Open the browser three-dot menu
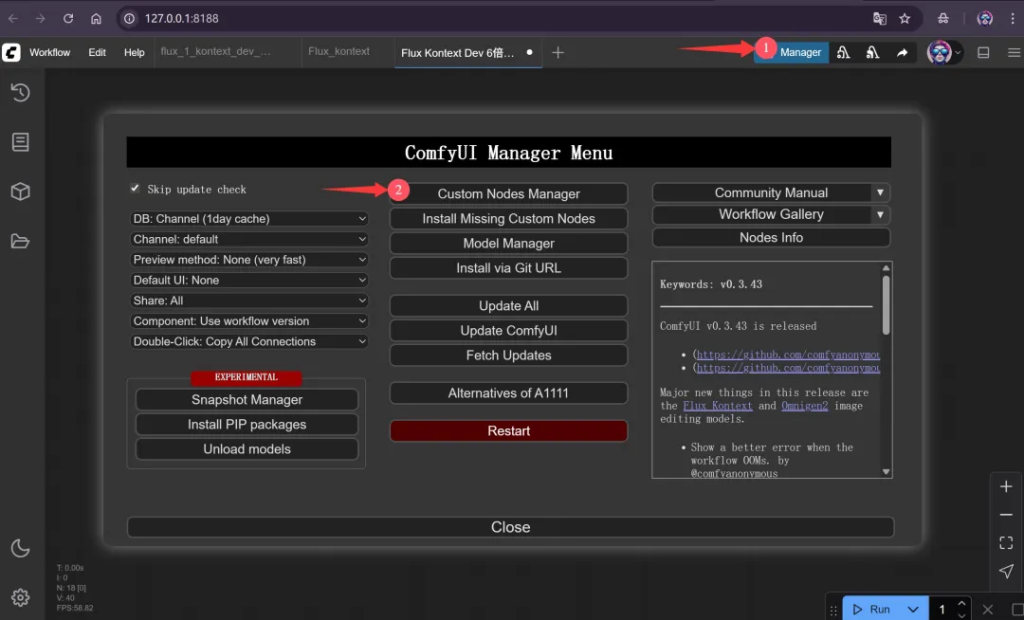 click(1012, 18)
